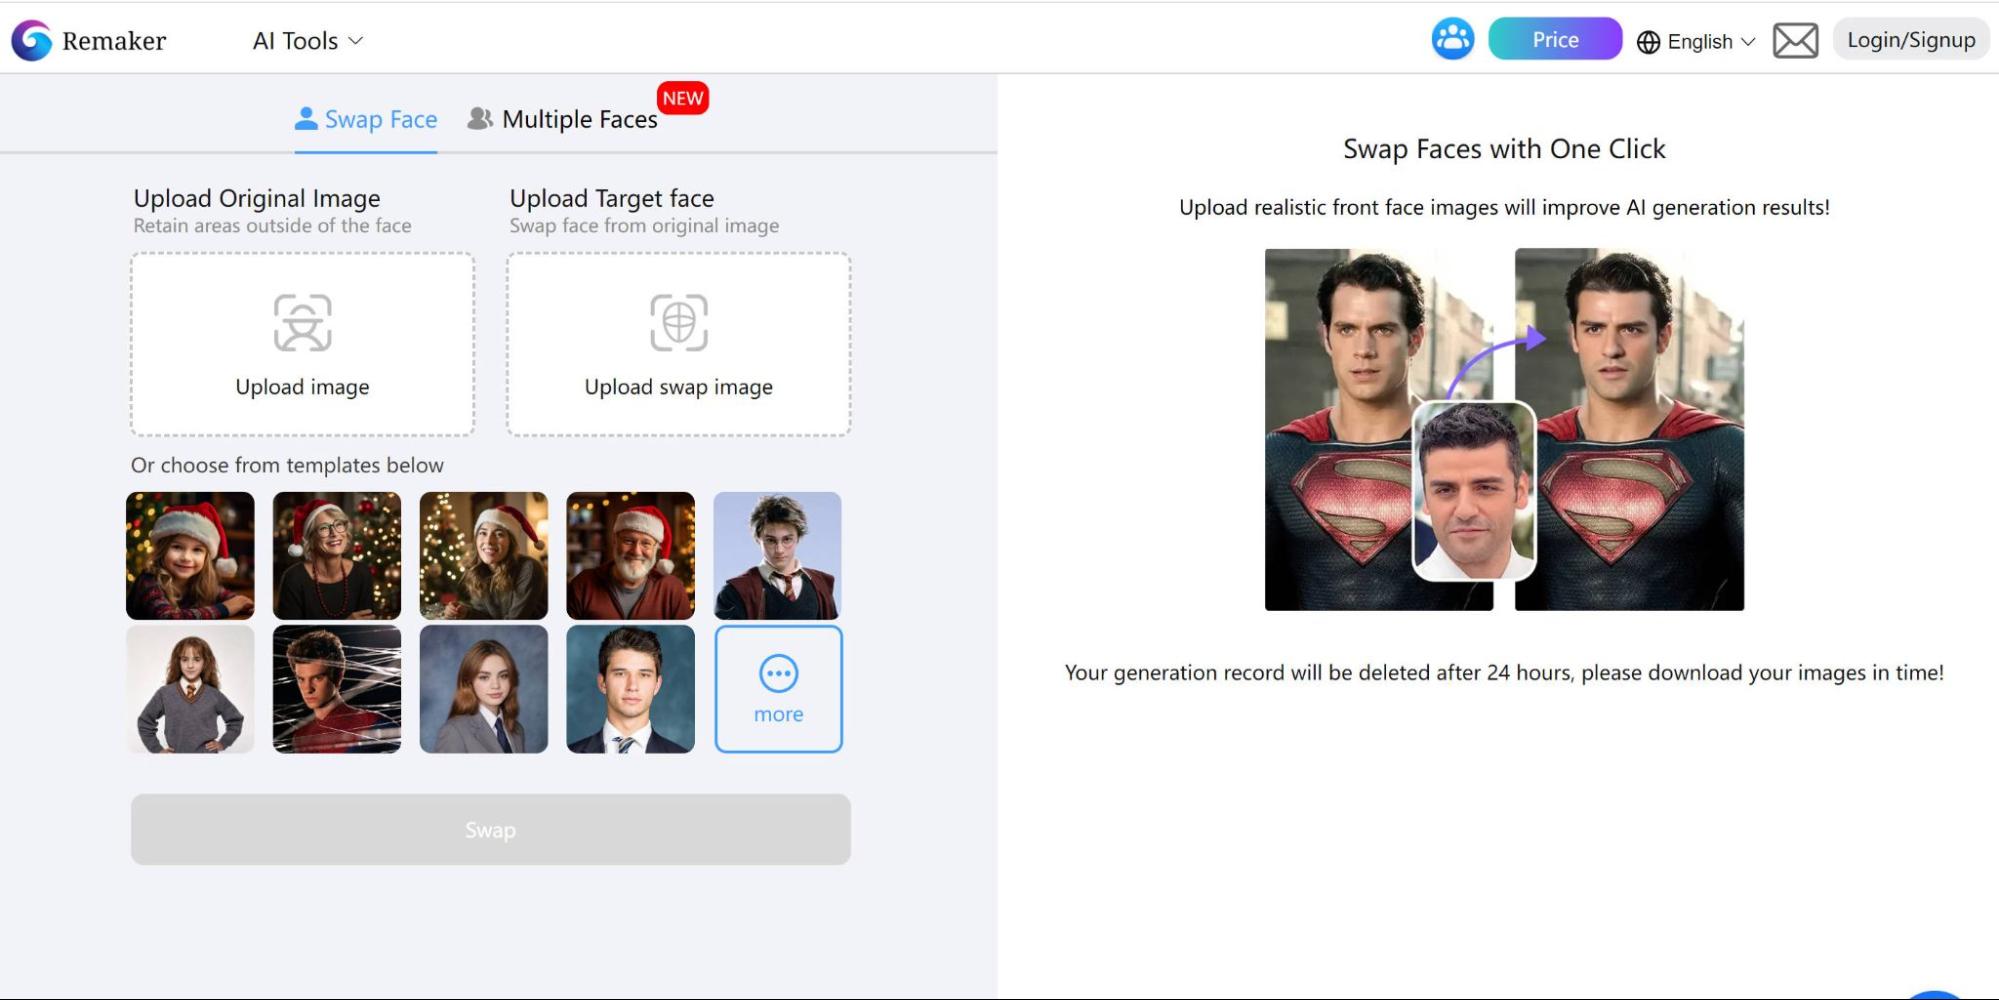The height and width of the screenshot is (1000, 1999).
Task: Select the red suit spider webs template
Action: 337,689
